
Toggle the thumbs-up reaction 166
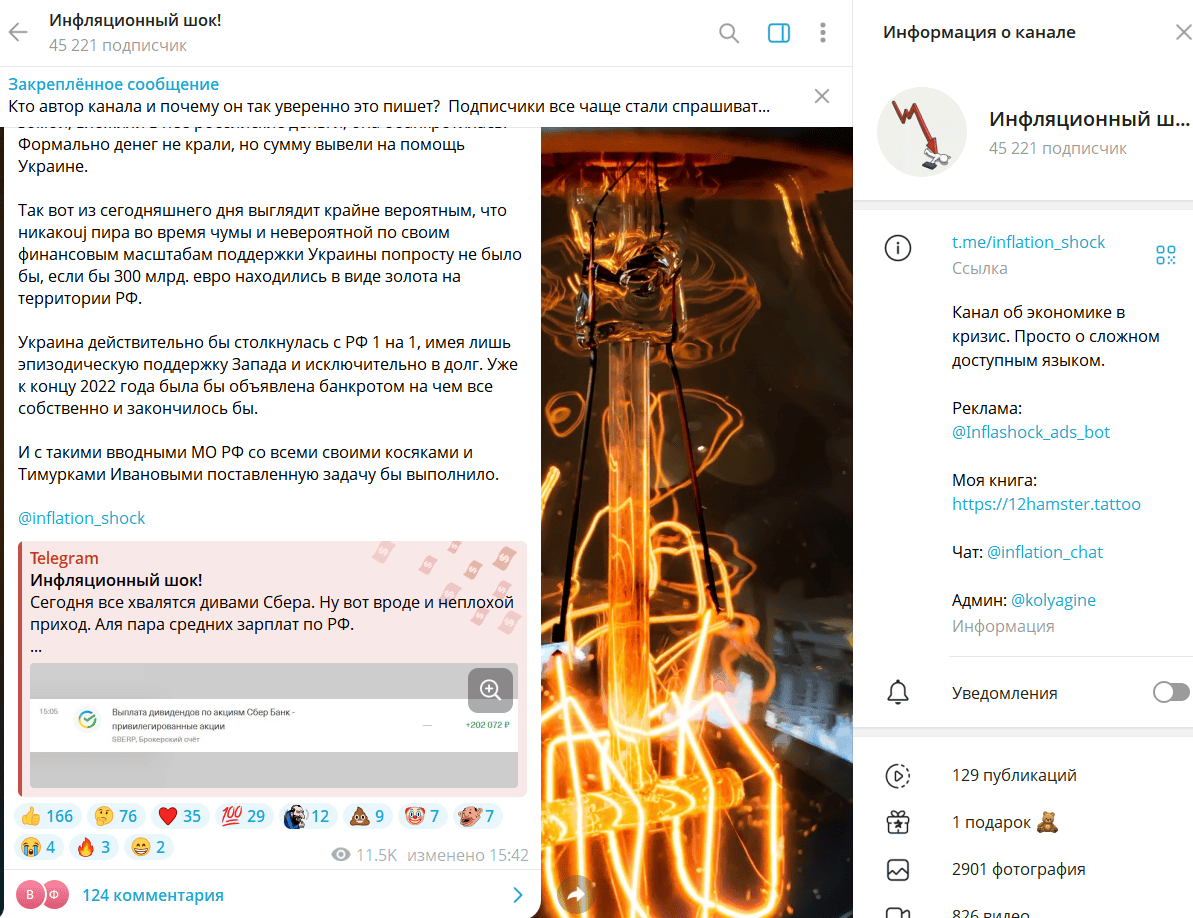[46, 816]
